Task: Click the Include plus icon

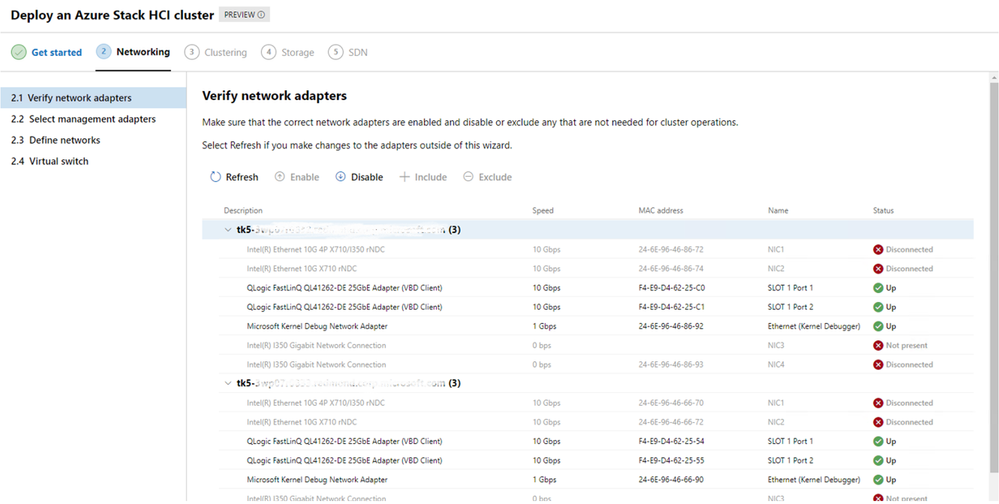Action: click(404, 177)
